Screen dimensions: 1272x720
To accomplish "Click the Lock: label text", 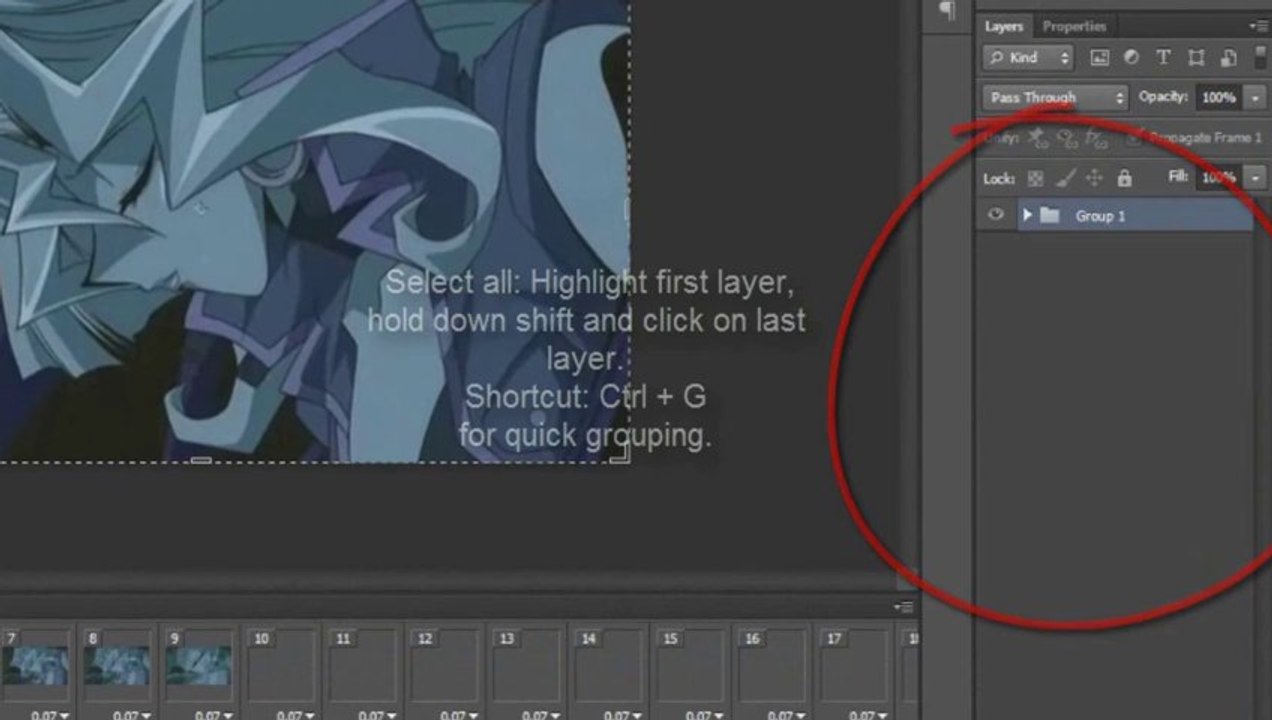I will click(999, 179).
